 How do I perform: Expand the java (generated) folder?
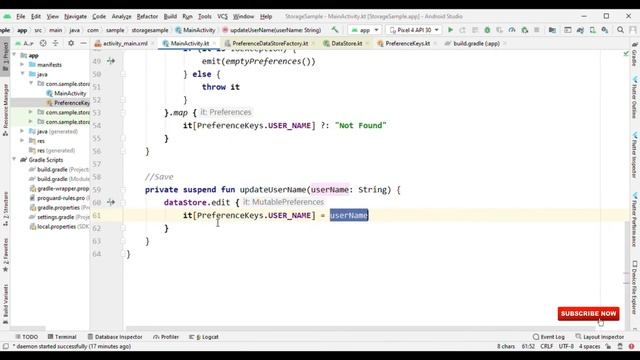click(x=22, y=131)
